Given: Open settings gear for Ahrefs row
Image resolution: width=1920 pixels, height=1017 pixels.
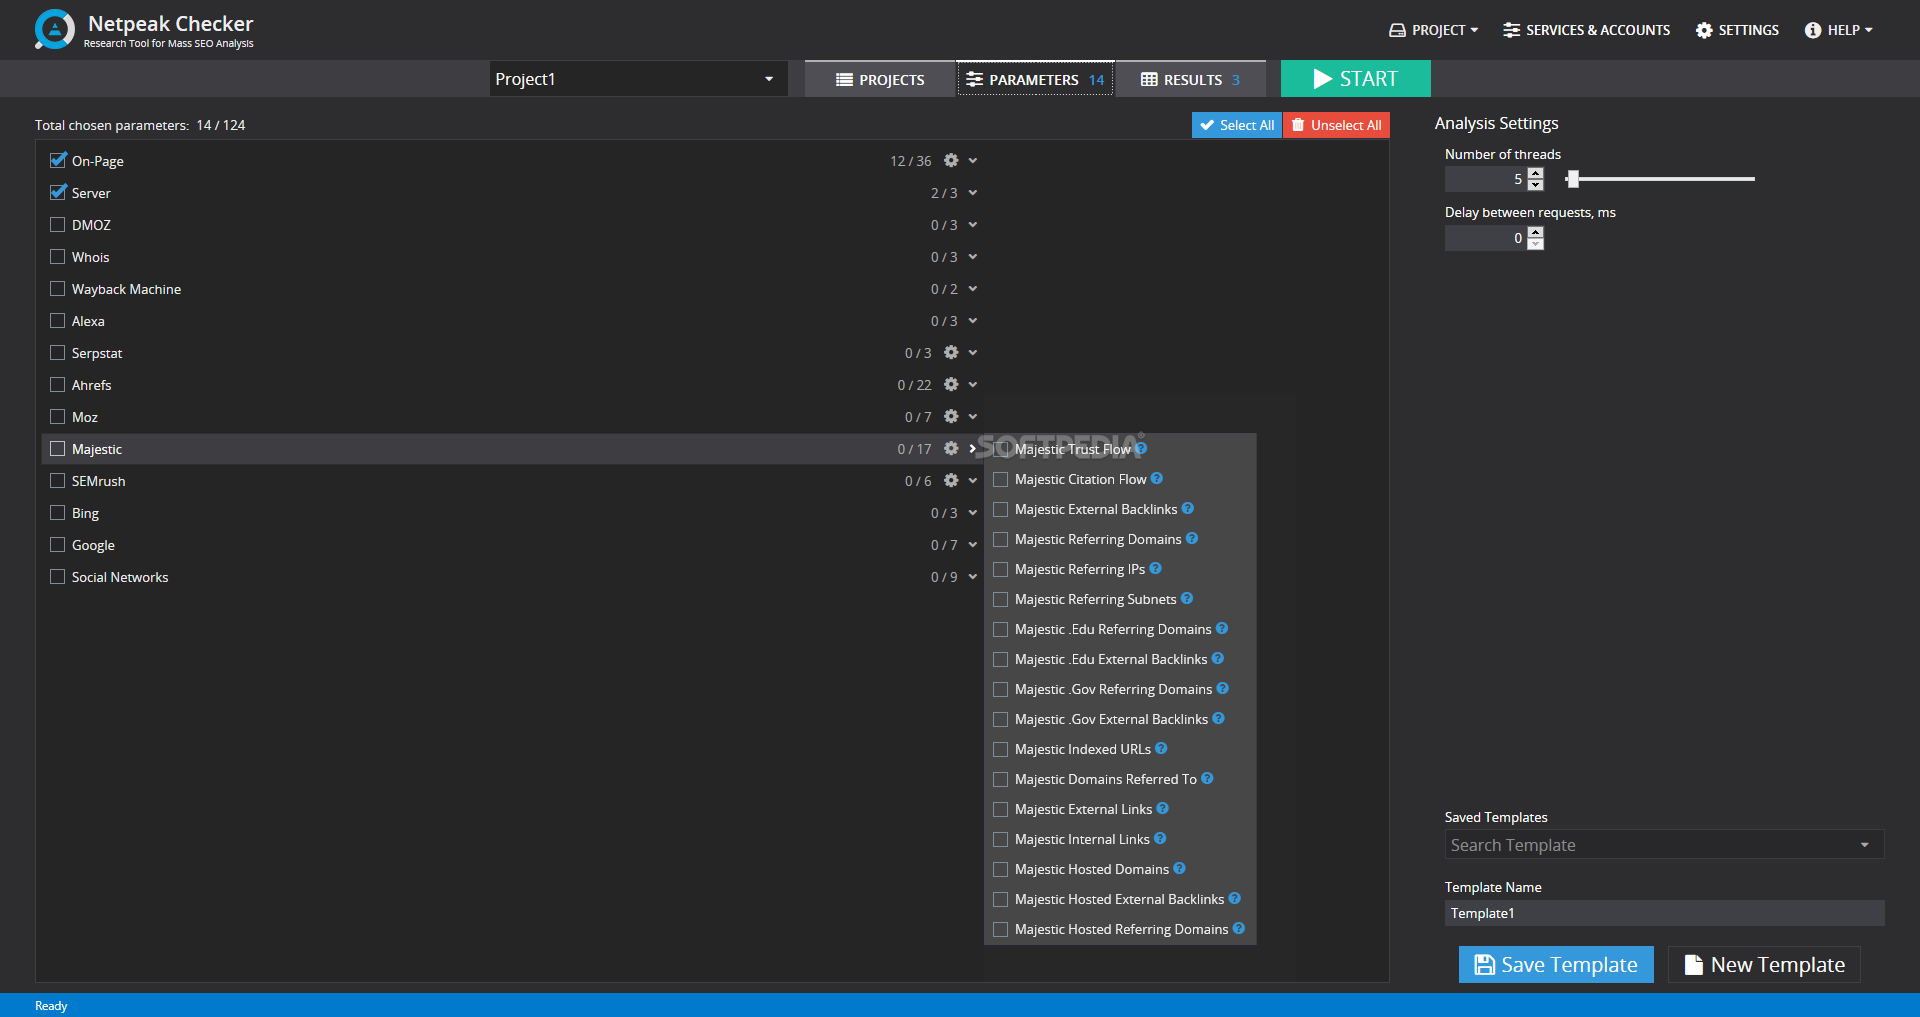Looking at the screenshot, I should pos(951,384).
